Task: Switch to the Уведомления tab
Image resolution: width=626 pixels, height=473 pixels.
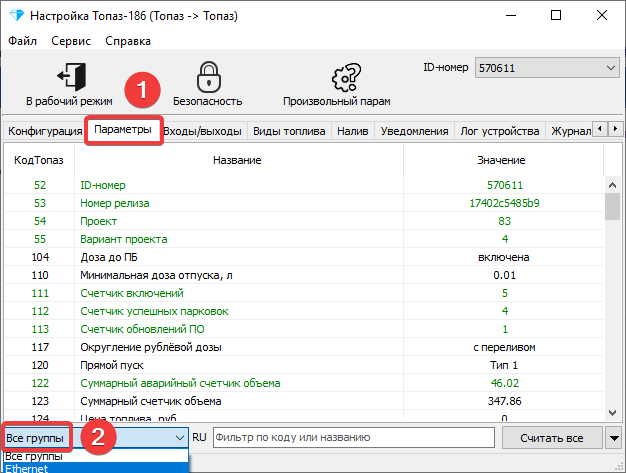Action: [x=414, y=131]
